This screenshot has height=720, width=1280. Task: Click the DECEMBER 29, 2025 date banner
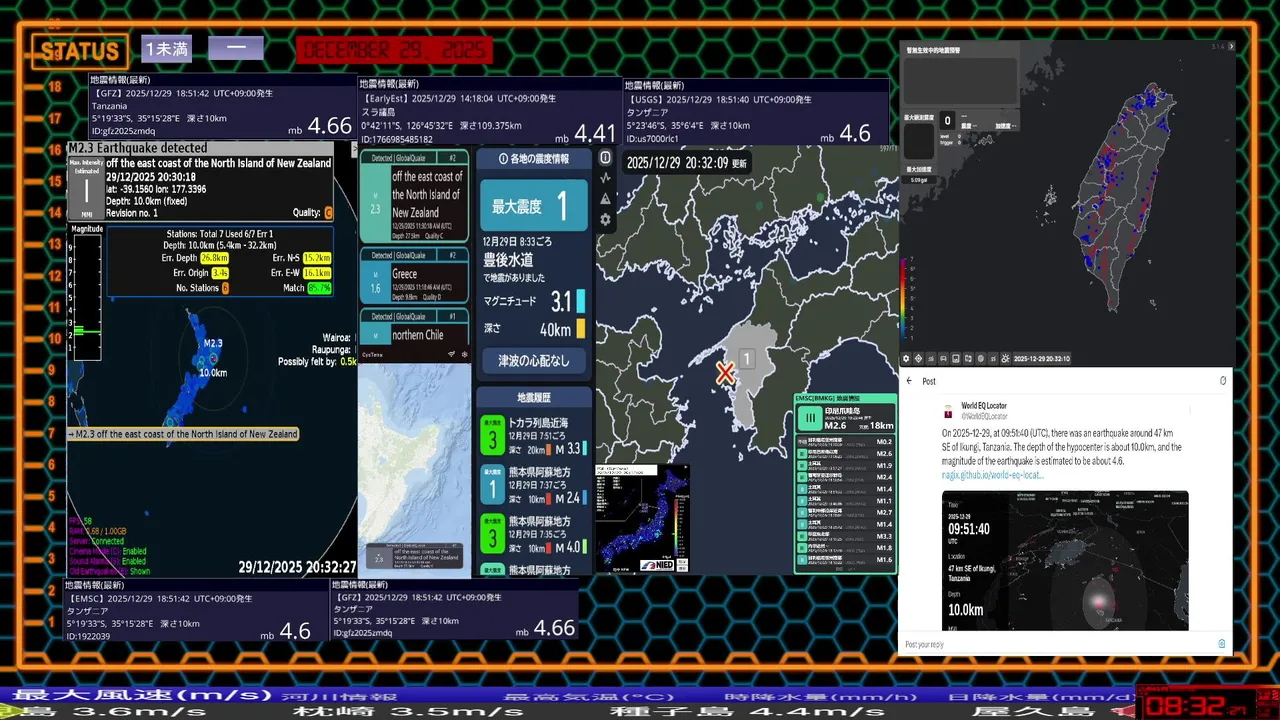[x=394, y=50]
